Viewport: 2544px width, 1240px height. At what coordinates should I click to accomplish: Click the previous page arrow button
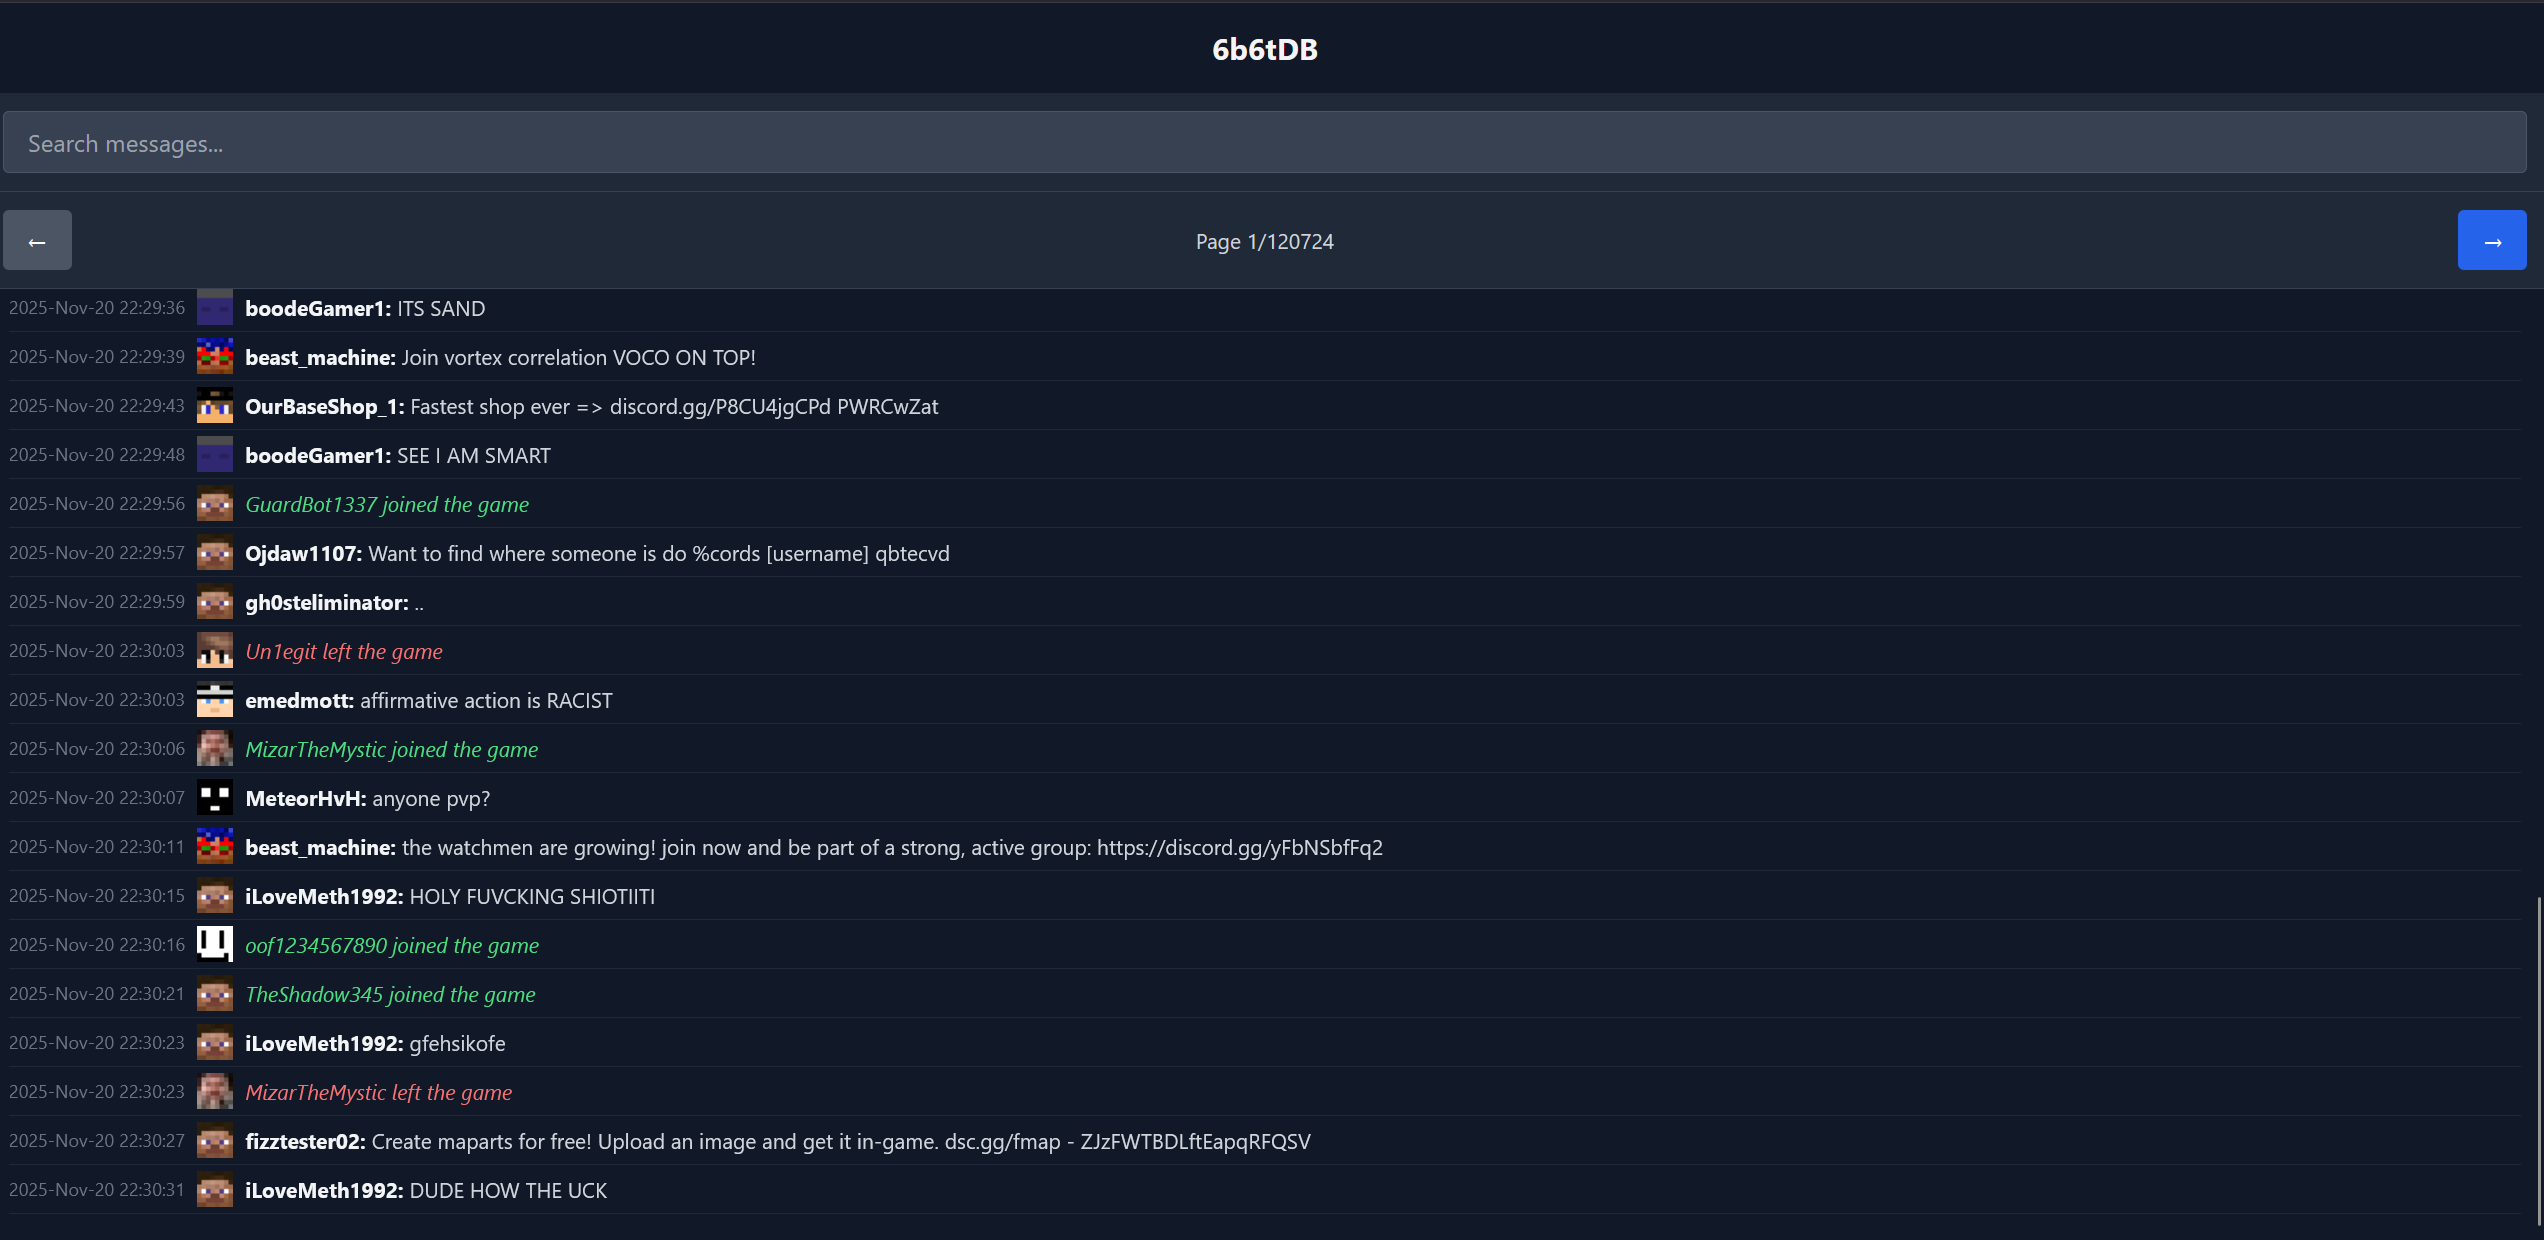pos(37,241)
